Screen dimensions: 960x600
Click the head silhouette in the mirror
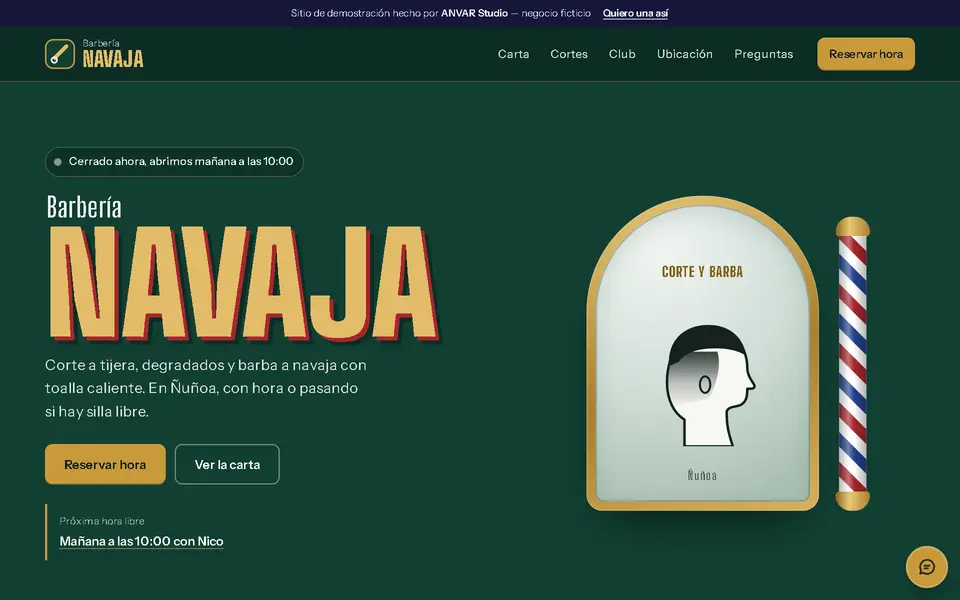pyautogui.click(x=710, y=385)
